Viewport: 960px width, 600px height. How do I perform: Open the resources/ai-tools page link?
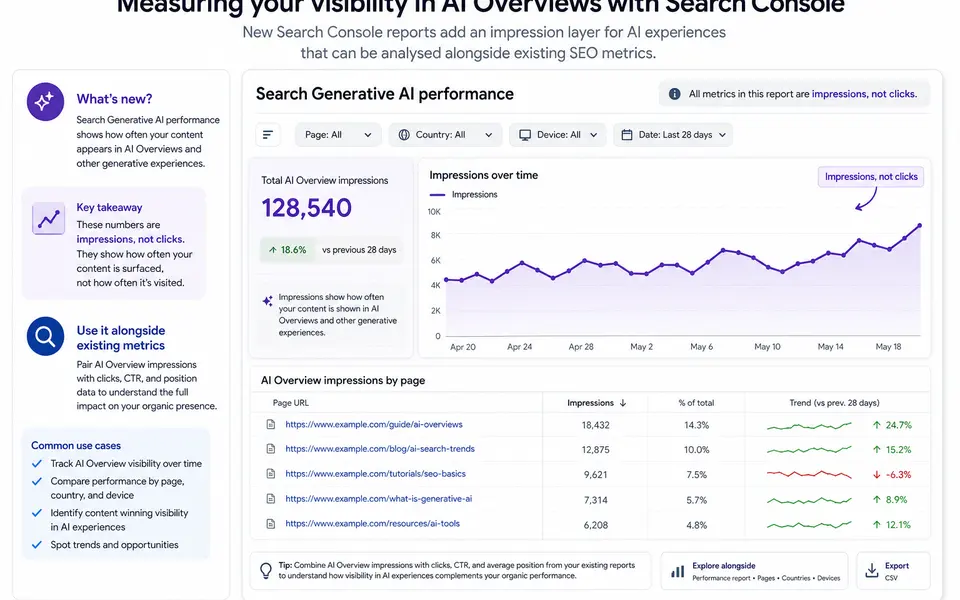click(372, 523)
